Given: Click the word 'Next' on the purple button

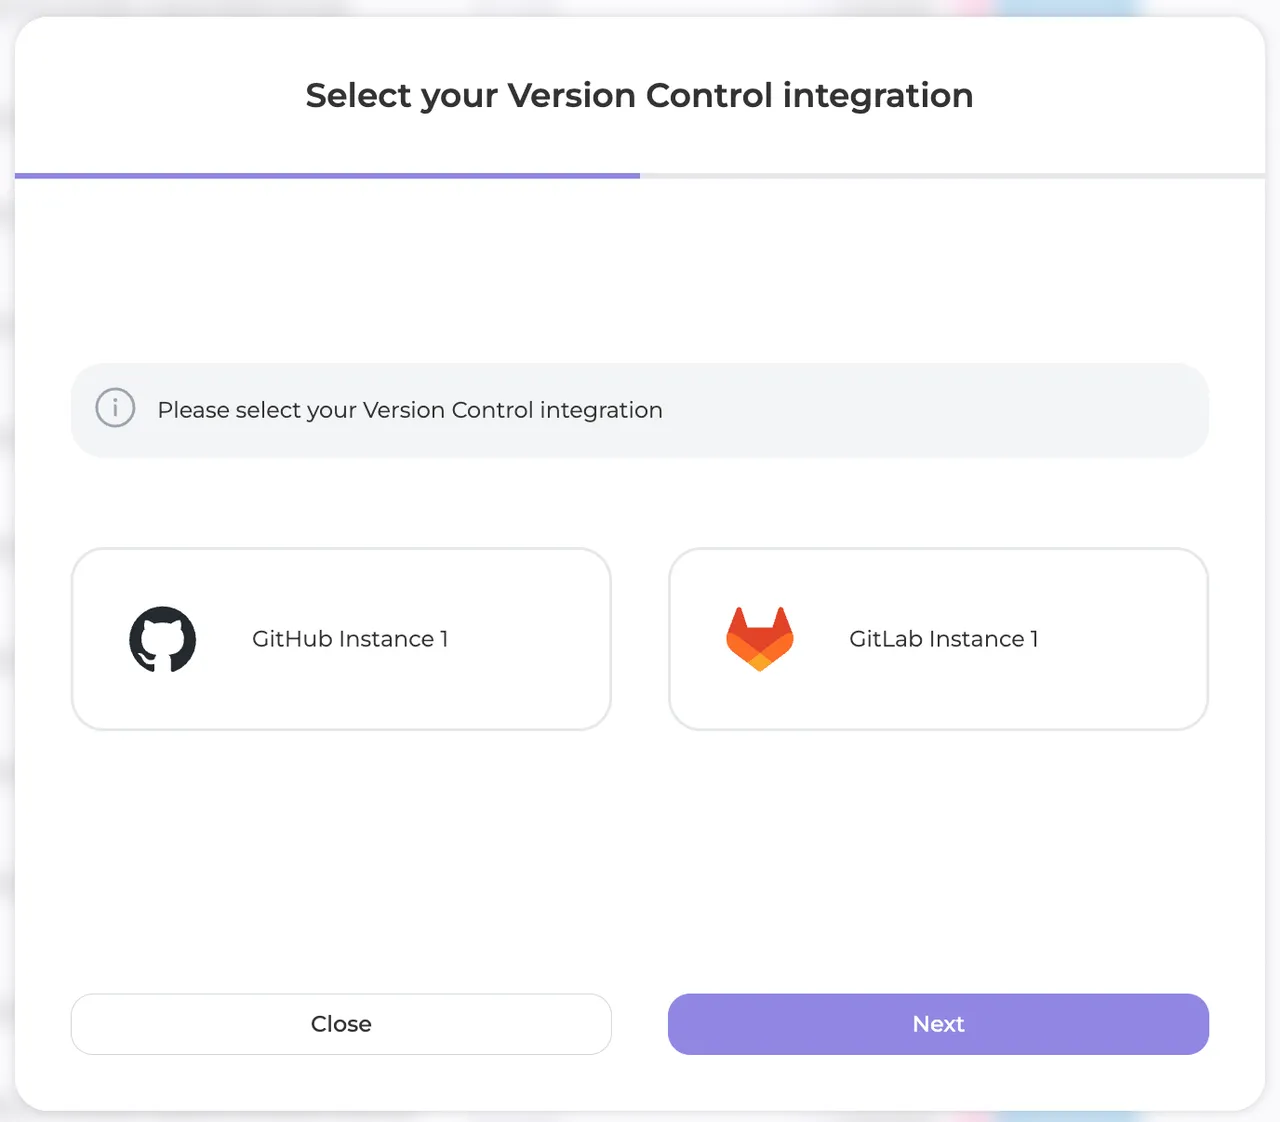Looking at the screenshot, I should point(938,1024).
